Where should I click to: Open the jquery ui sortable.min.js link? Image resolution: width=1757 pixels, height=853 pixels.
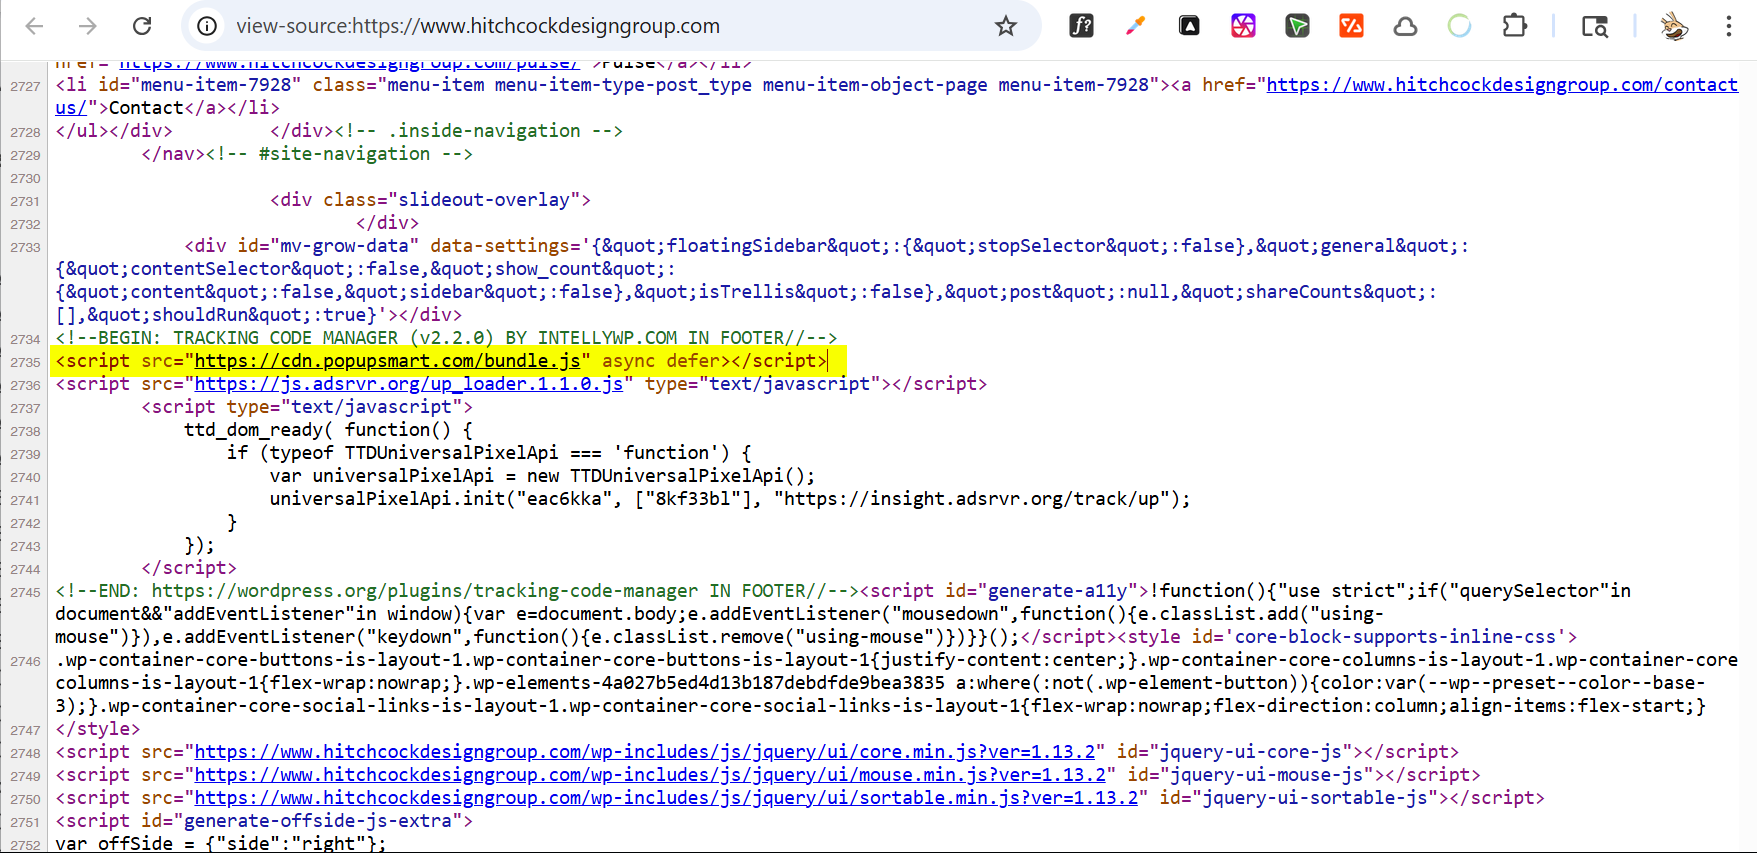(x=666, y=798)
